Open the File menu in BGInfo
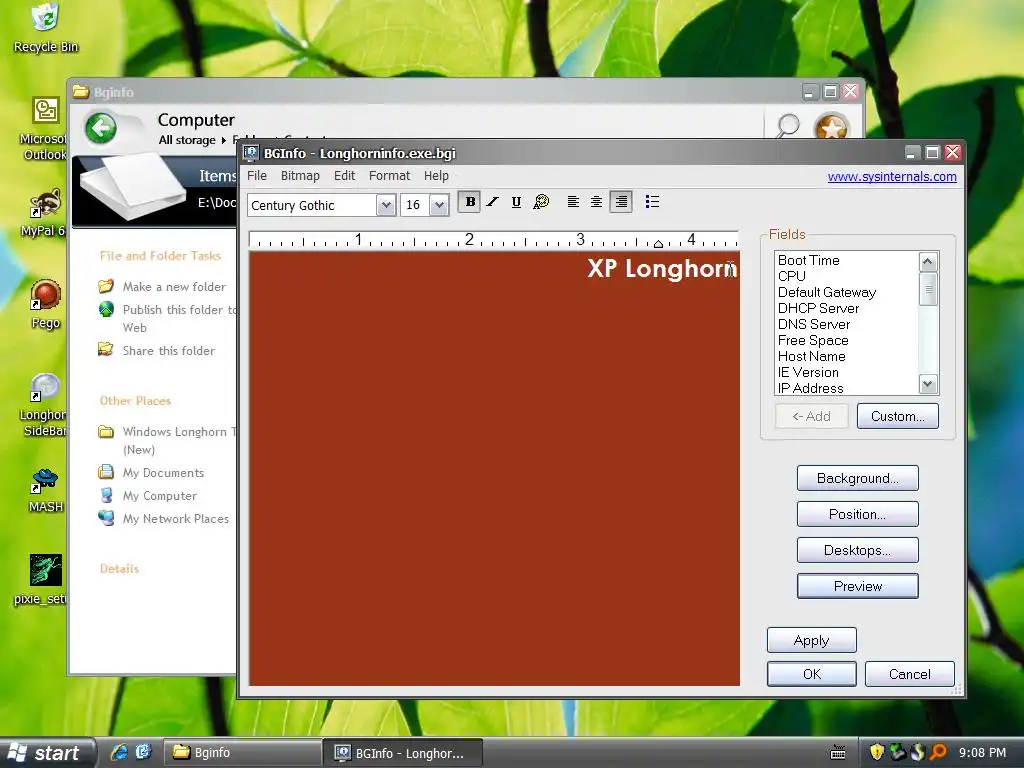 coord(257,176)
